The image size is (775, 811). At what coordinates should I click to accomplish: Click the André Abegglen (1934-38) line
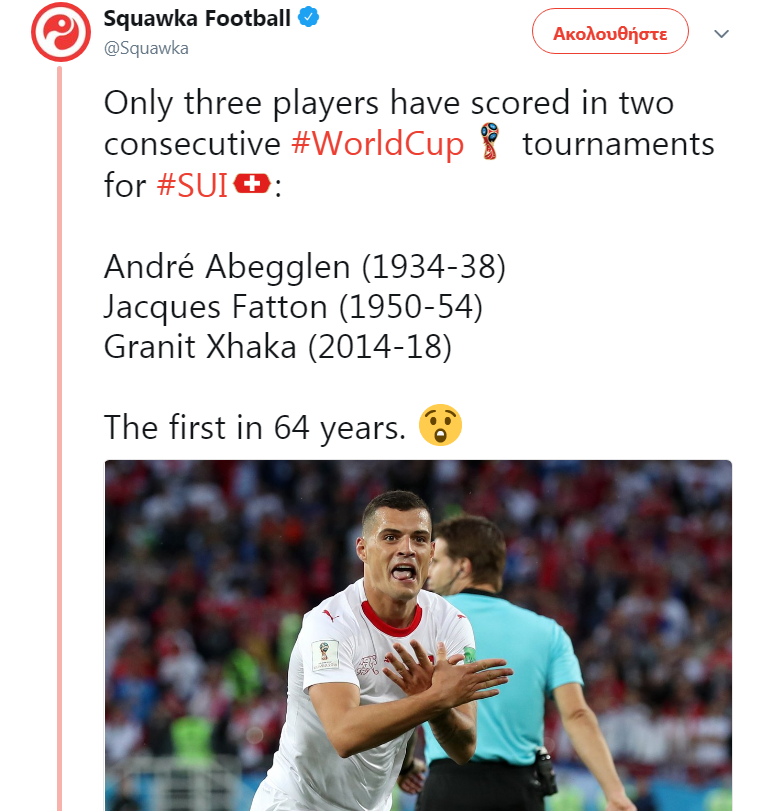click(x=305, y=267)
